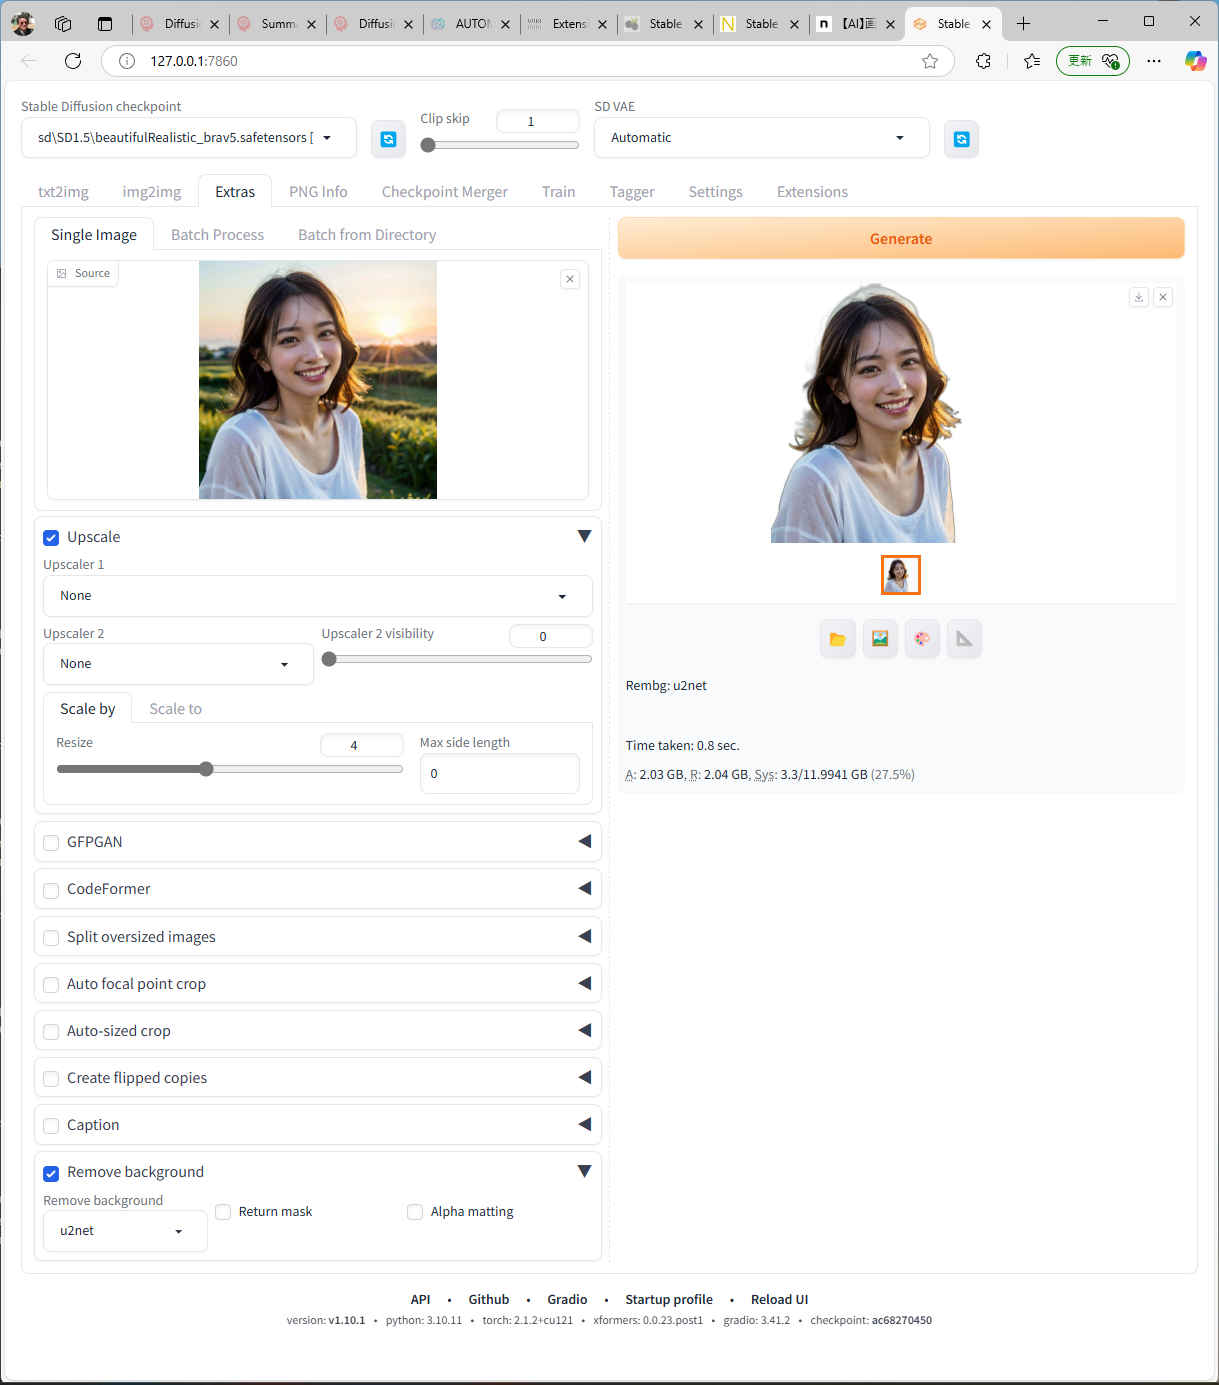This screenshot has width=1219, height=1385.
Task: Send image to extras ruler icon
Action: click(x=964, y=639)
